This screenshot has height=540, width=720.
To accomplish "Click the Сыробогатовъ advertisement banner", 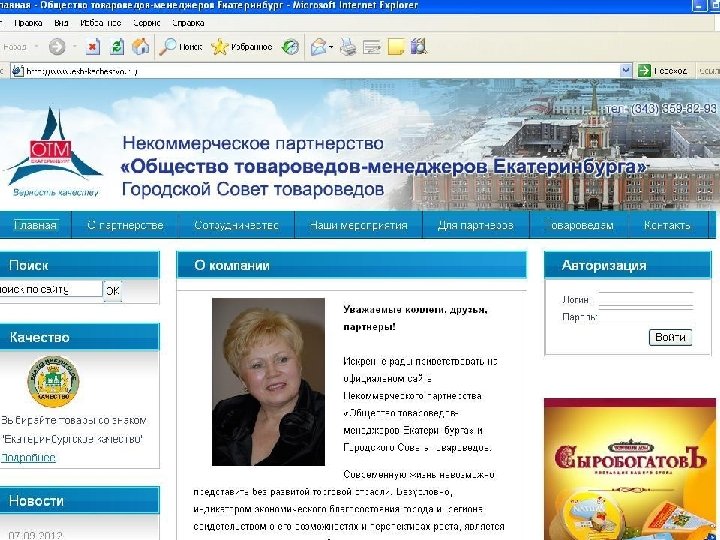I will coord(630,469).
